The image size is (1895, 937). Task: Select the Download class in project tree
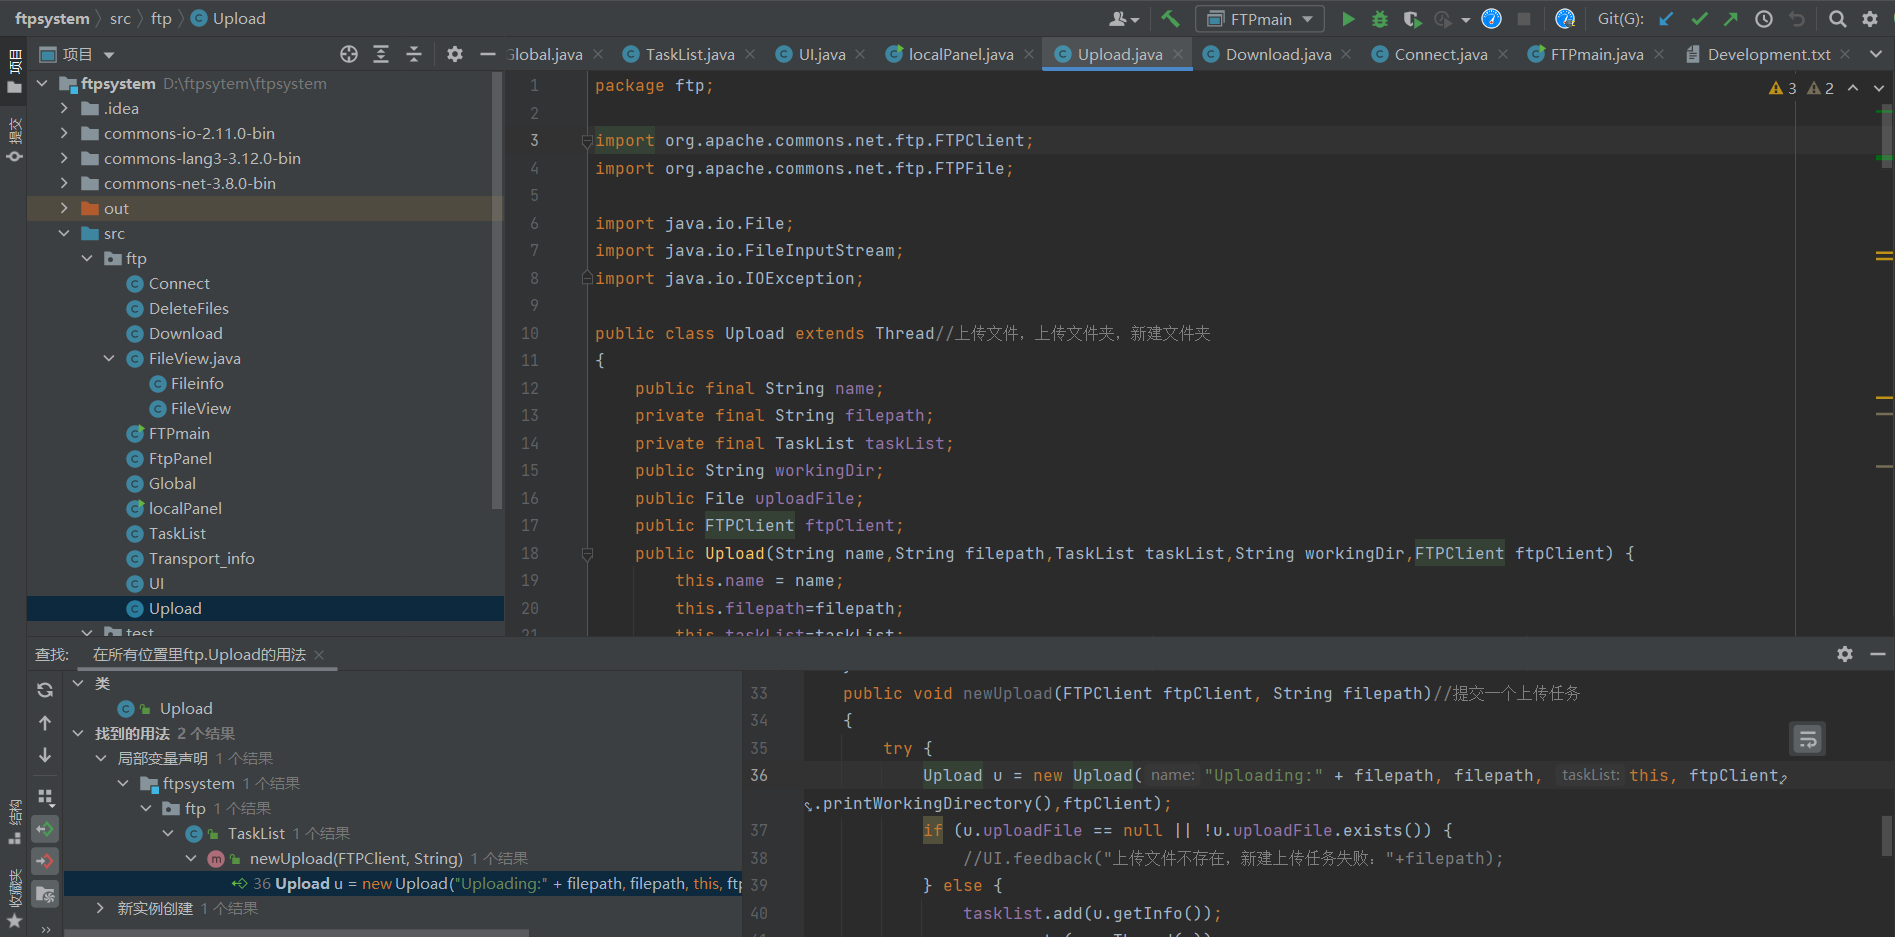tap(186, 333)
